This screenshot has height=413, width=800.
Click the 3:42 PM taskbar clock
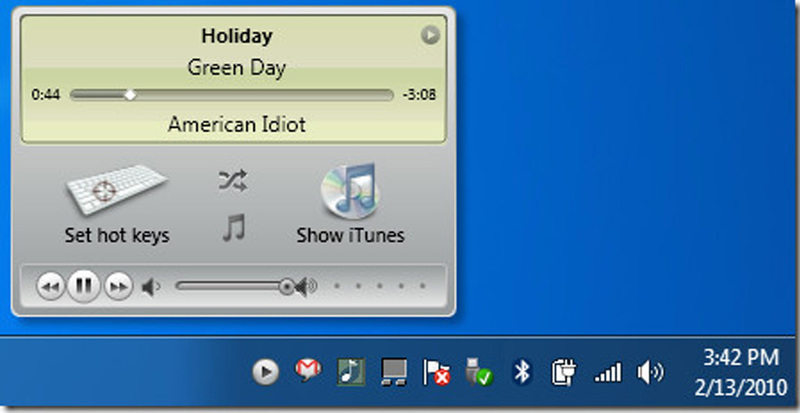741,357
